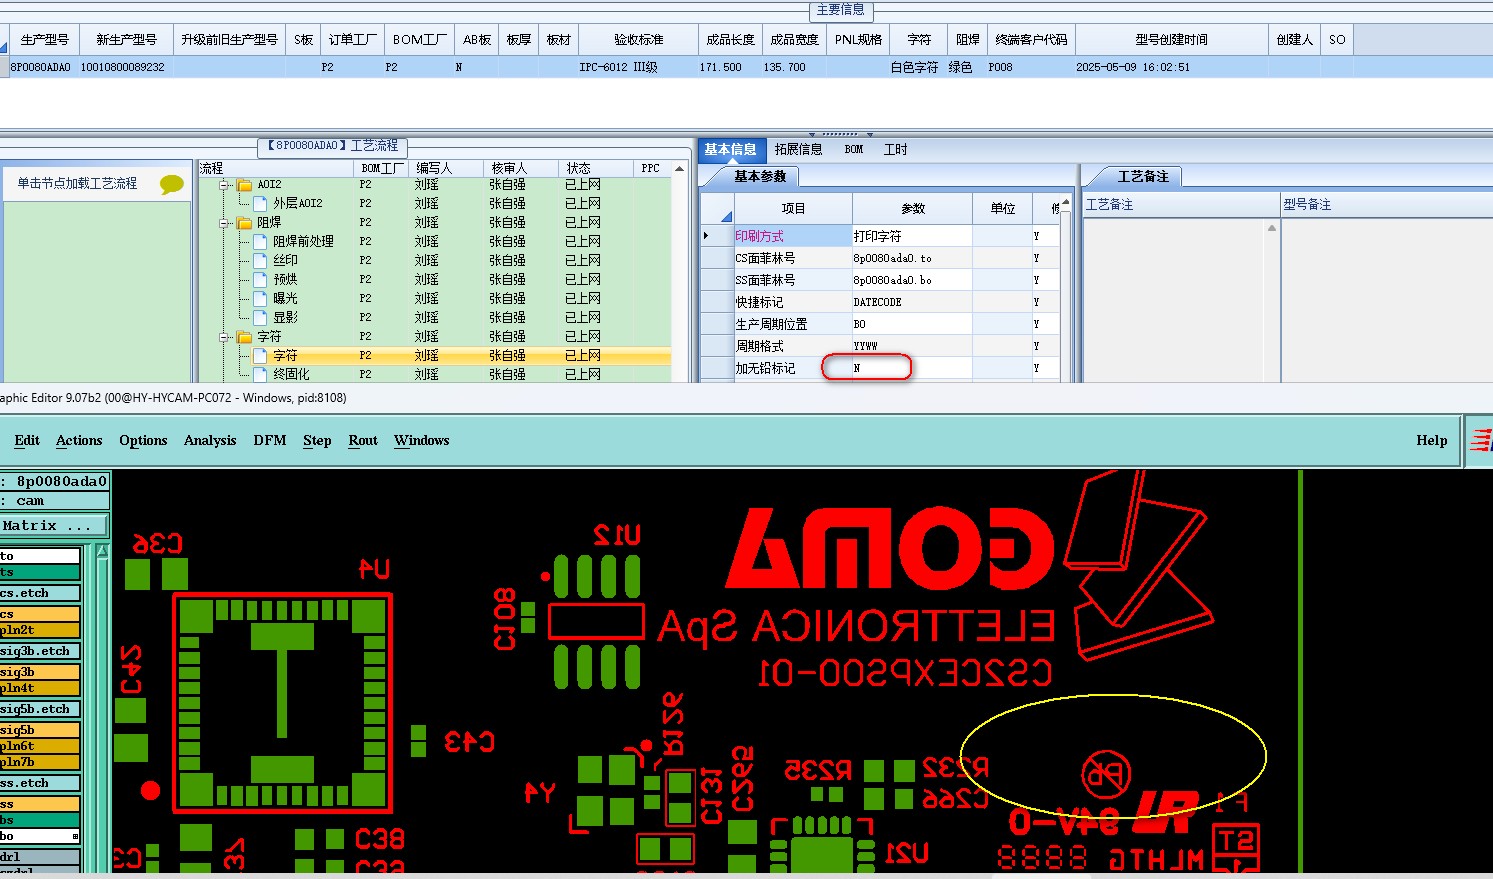The image size is (1493, 879).
Task: Select the 终固化 tree row
Action: click(x=435, y=375)
